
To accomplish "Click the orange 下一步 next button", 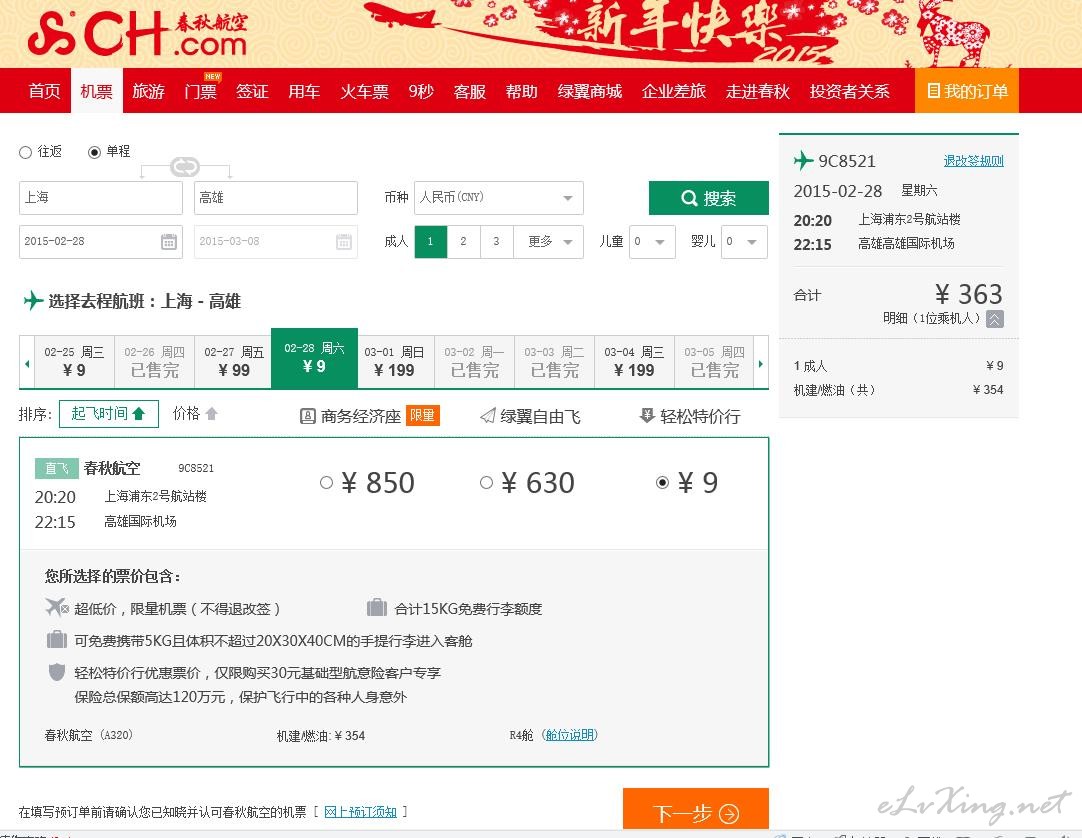I will (x=696, y=809).
